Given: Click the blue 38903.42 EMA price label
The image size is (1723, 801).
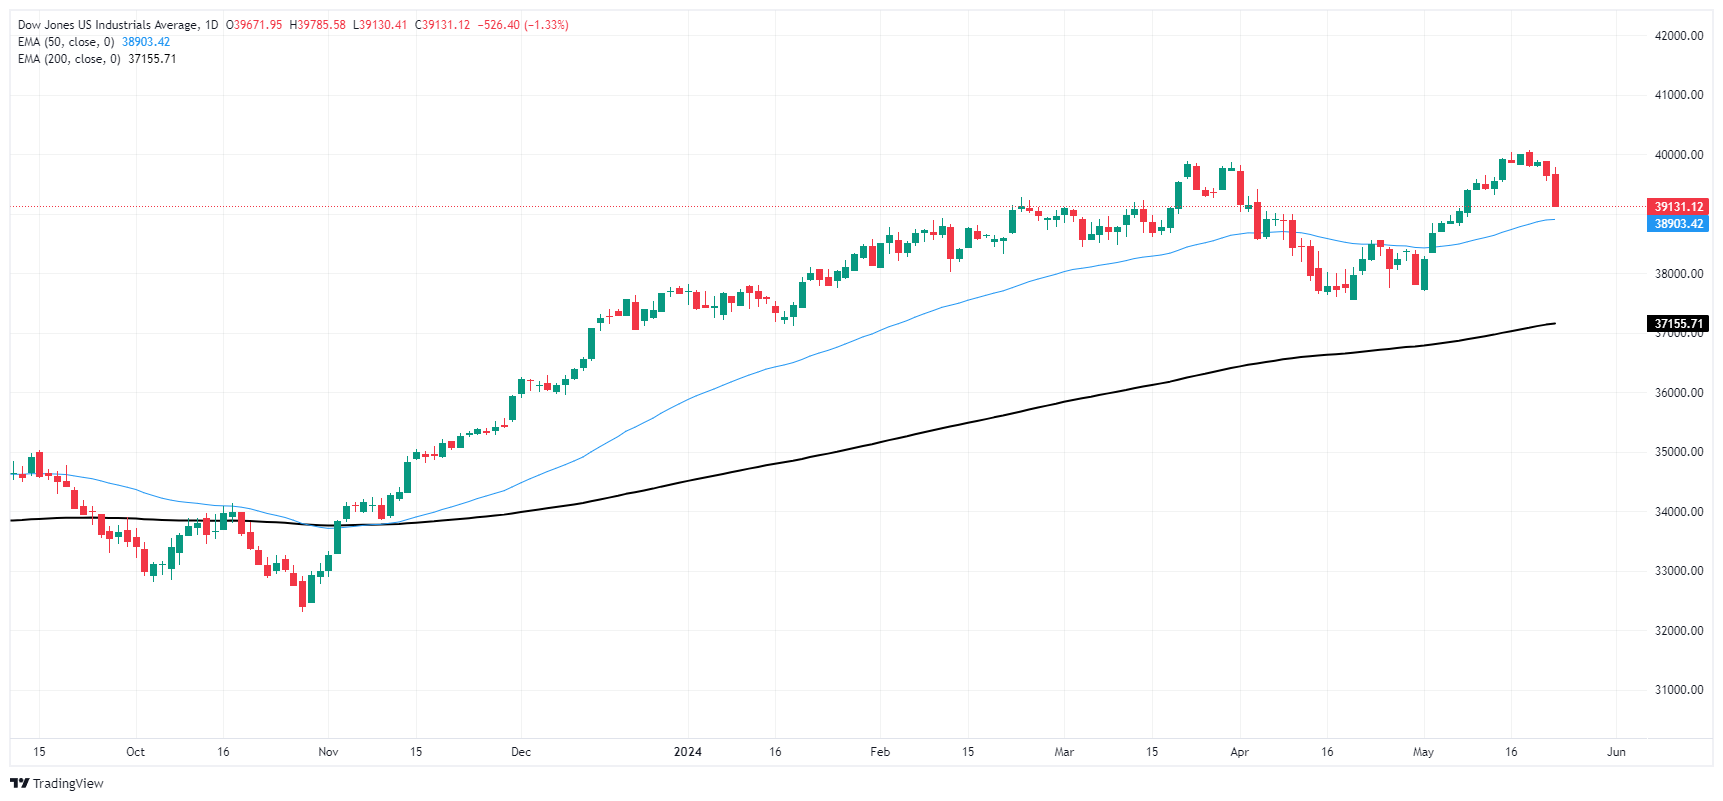Looking at the screenshot, I should [1678, 224].
